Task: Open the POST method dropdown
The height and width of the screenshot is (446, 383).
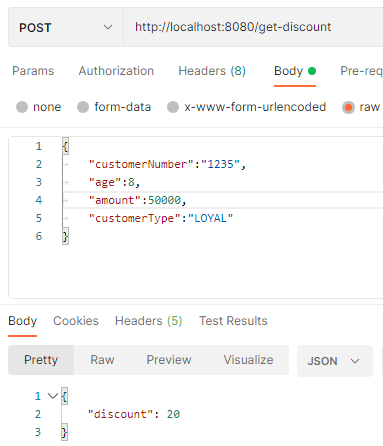Action: [66, 27]
